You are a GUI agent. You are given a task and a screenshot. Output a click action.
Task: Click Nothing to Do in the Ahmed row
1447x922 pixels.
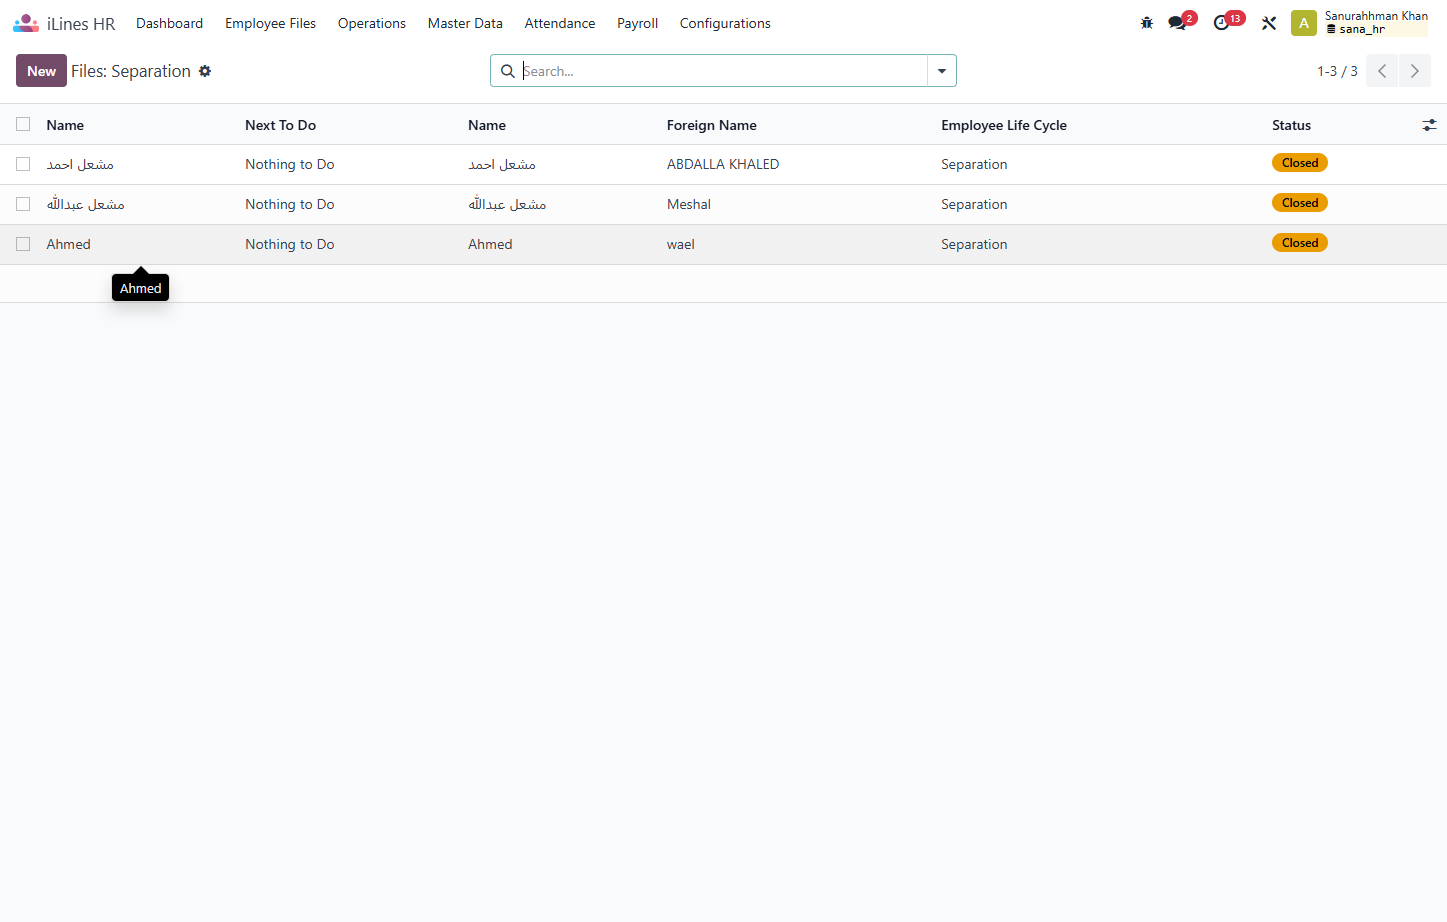[290, 244]
